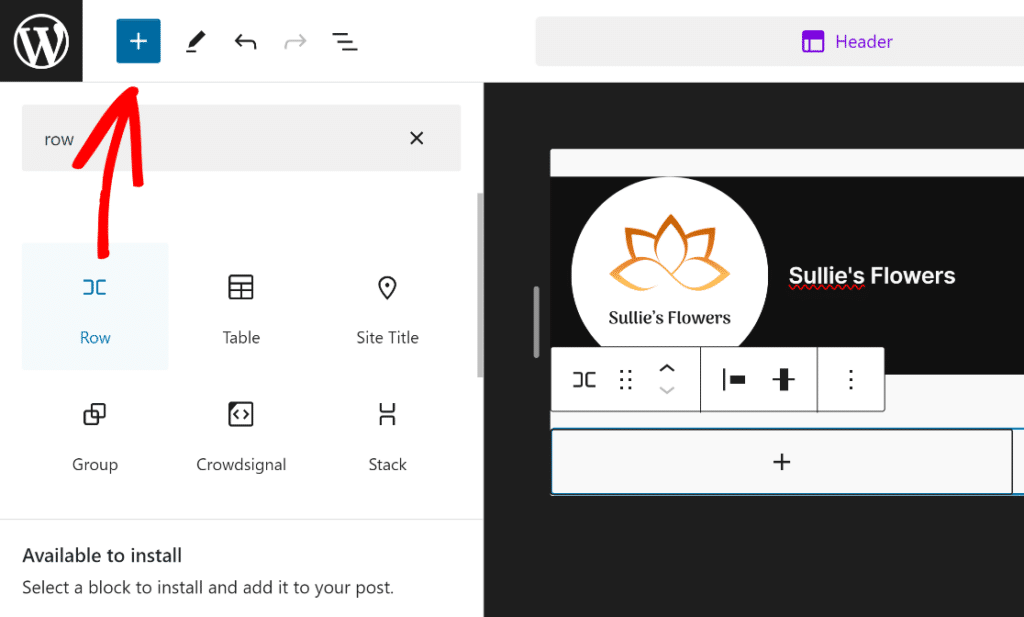The image size is (1024, 617).
Task: Open the Header template part selector
Action: (846, 41)
